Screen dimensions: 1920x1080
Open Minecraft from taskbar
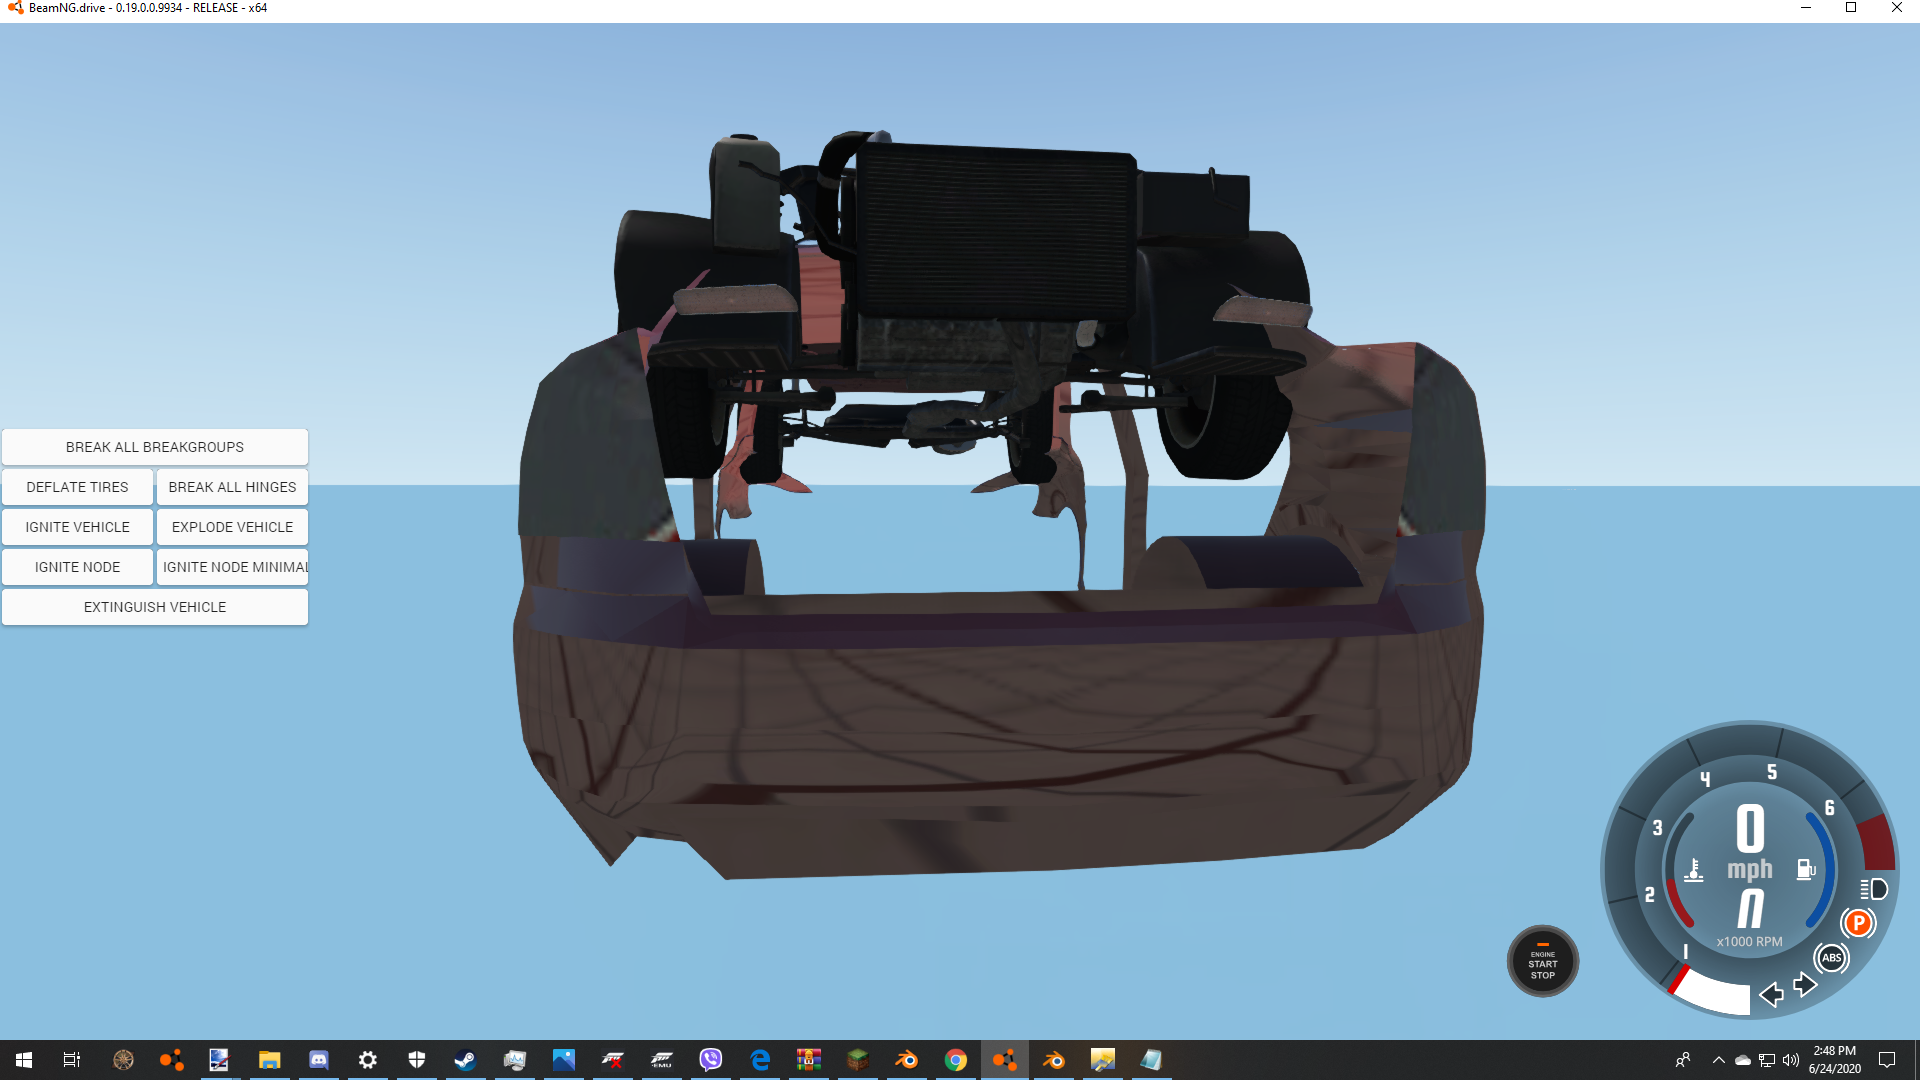click(858, 1060)
